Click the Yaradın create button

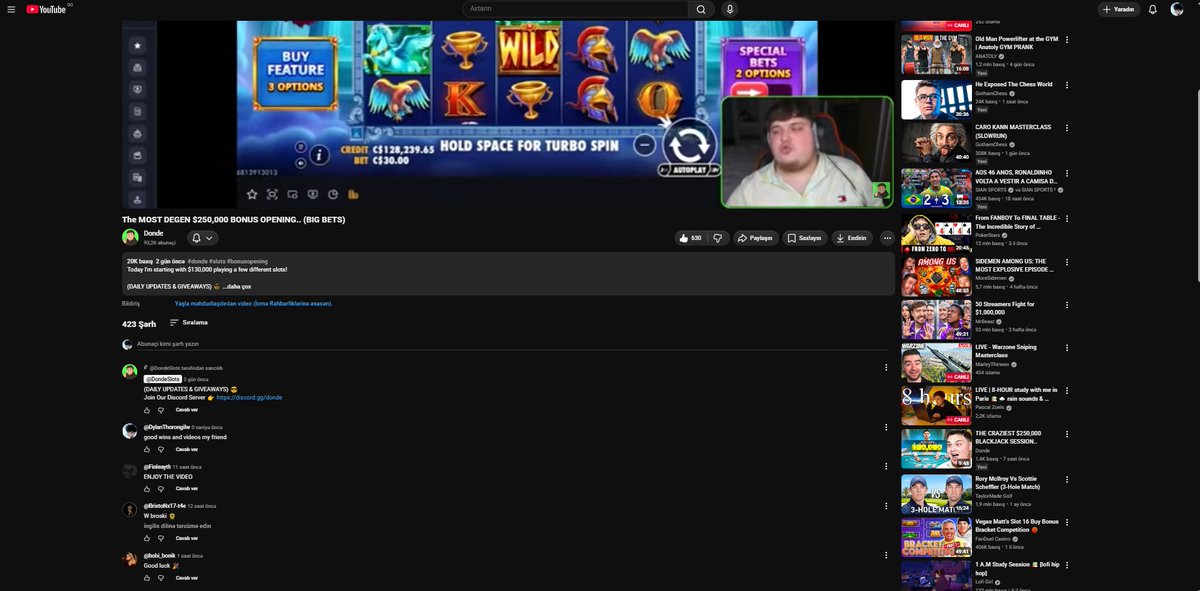(x=1119, y=9)
